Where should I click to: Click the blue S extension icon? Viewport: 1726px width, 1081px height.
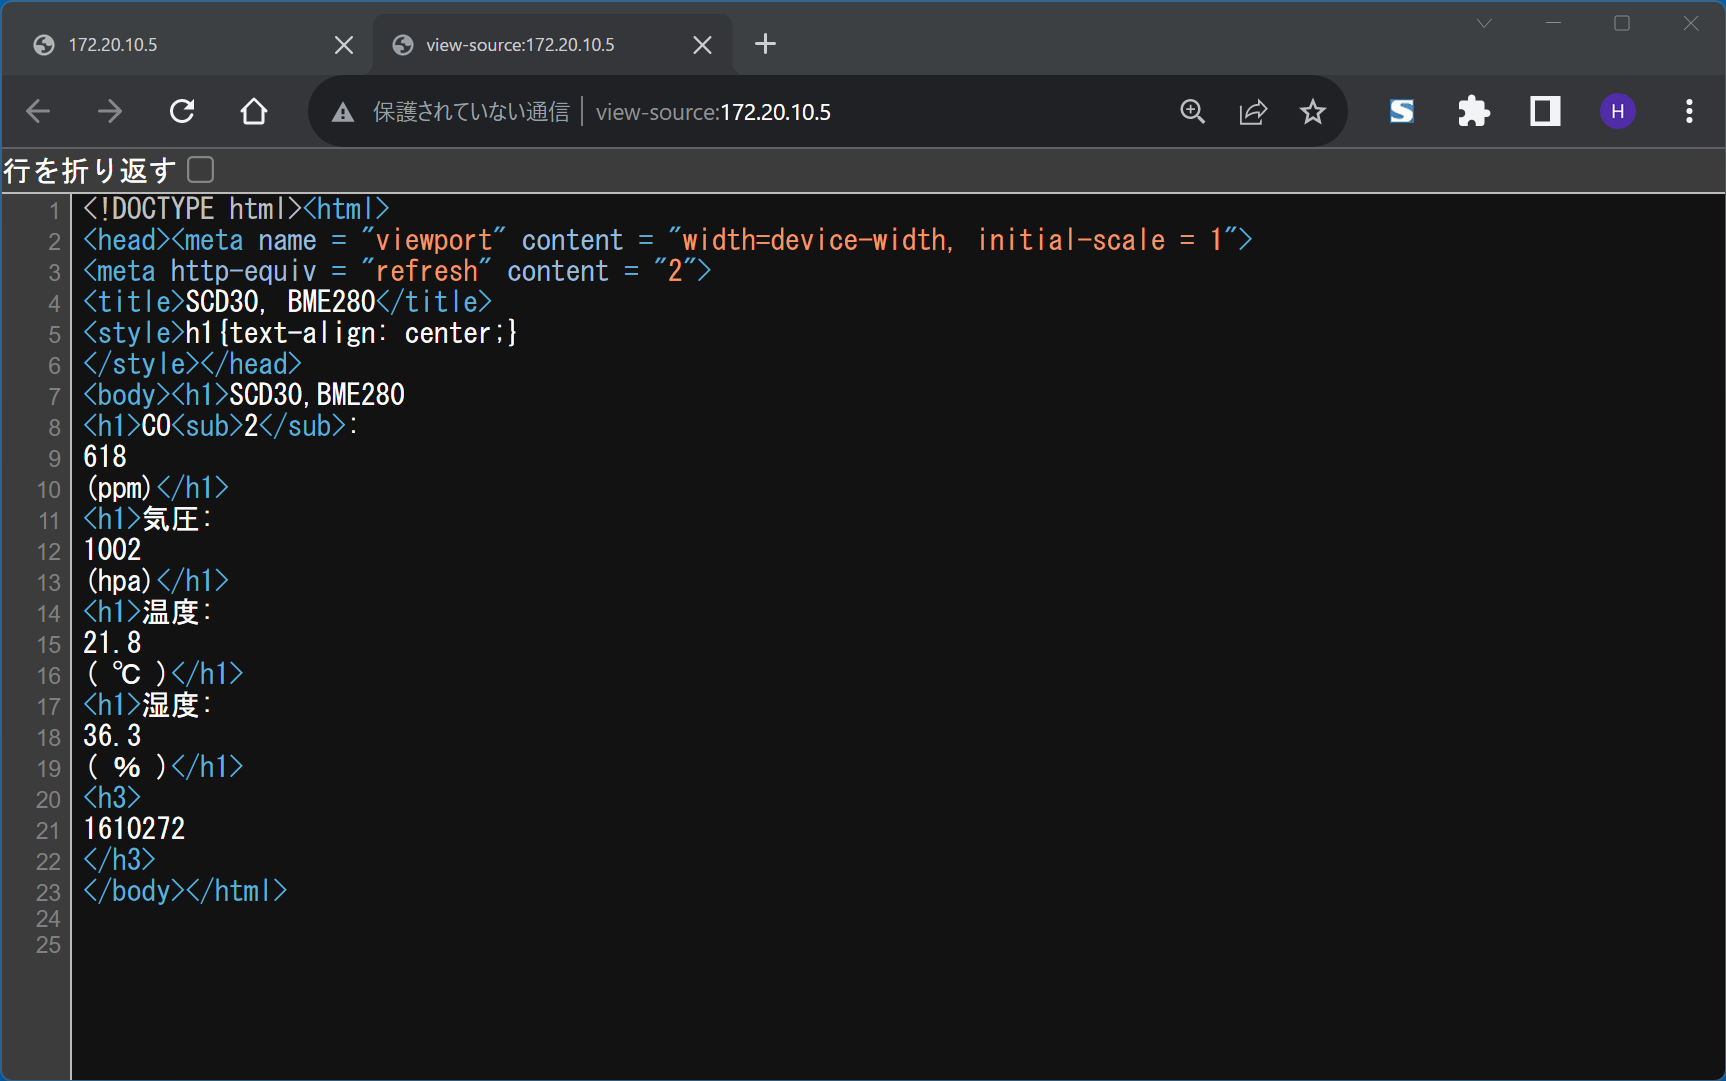coord(1402,111)
